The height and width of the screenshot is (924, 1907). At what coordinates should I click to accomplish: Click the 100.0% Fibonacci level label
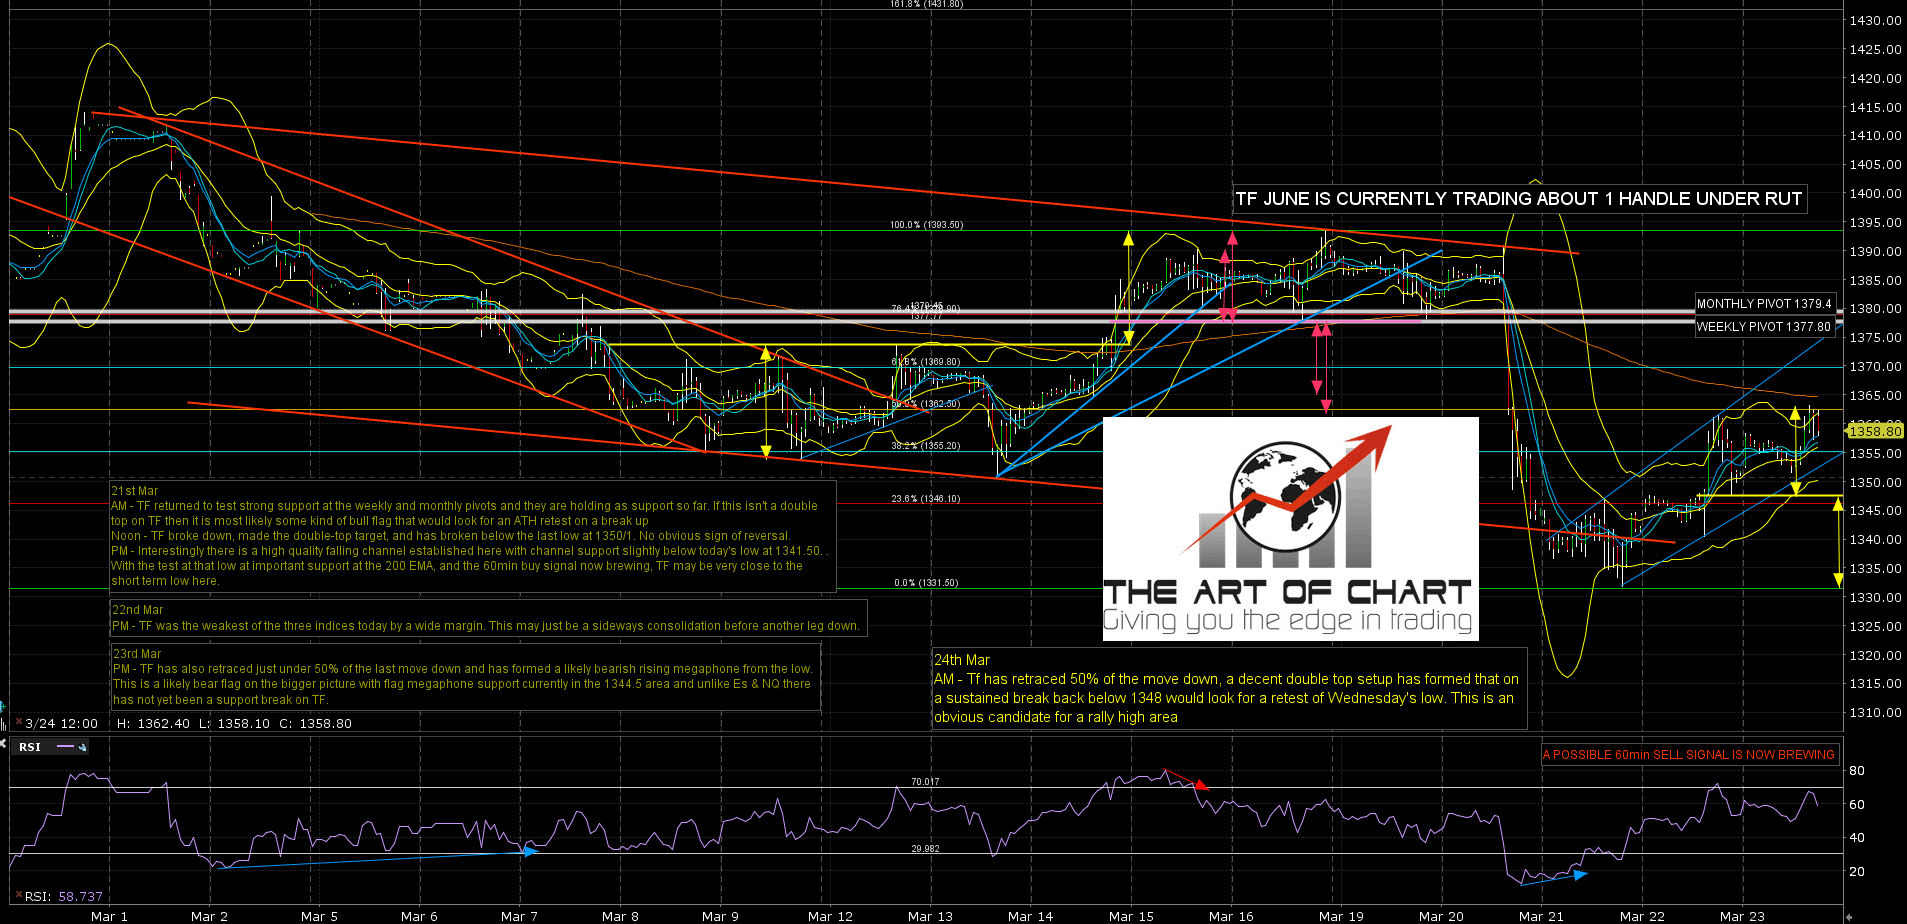926,225
